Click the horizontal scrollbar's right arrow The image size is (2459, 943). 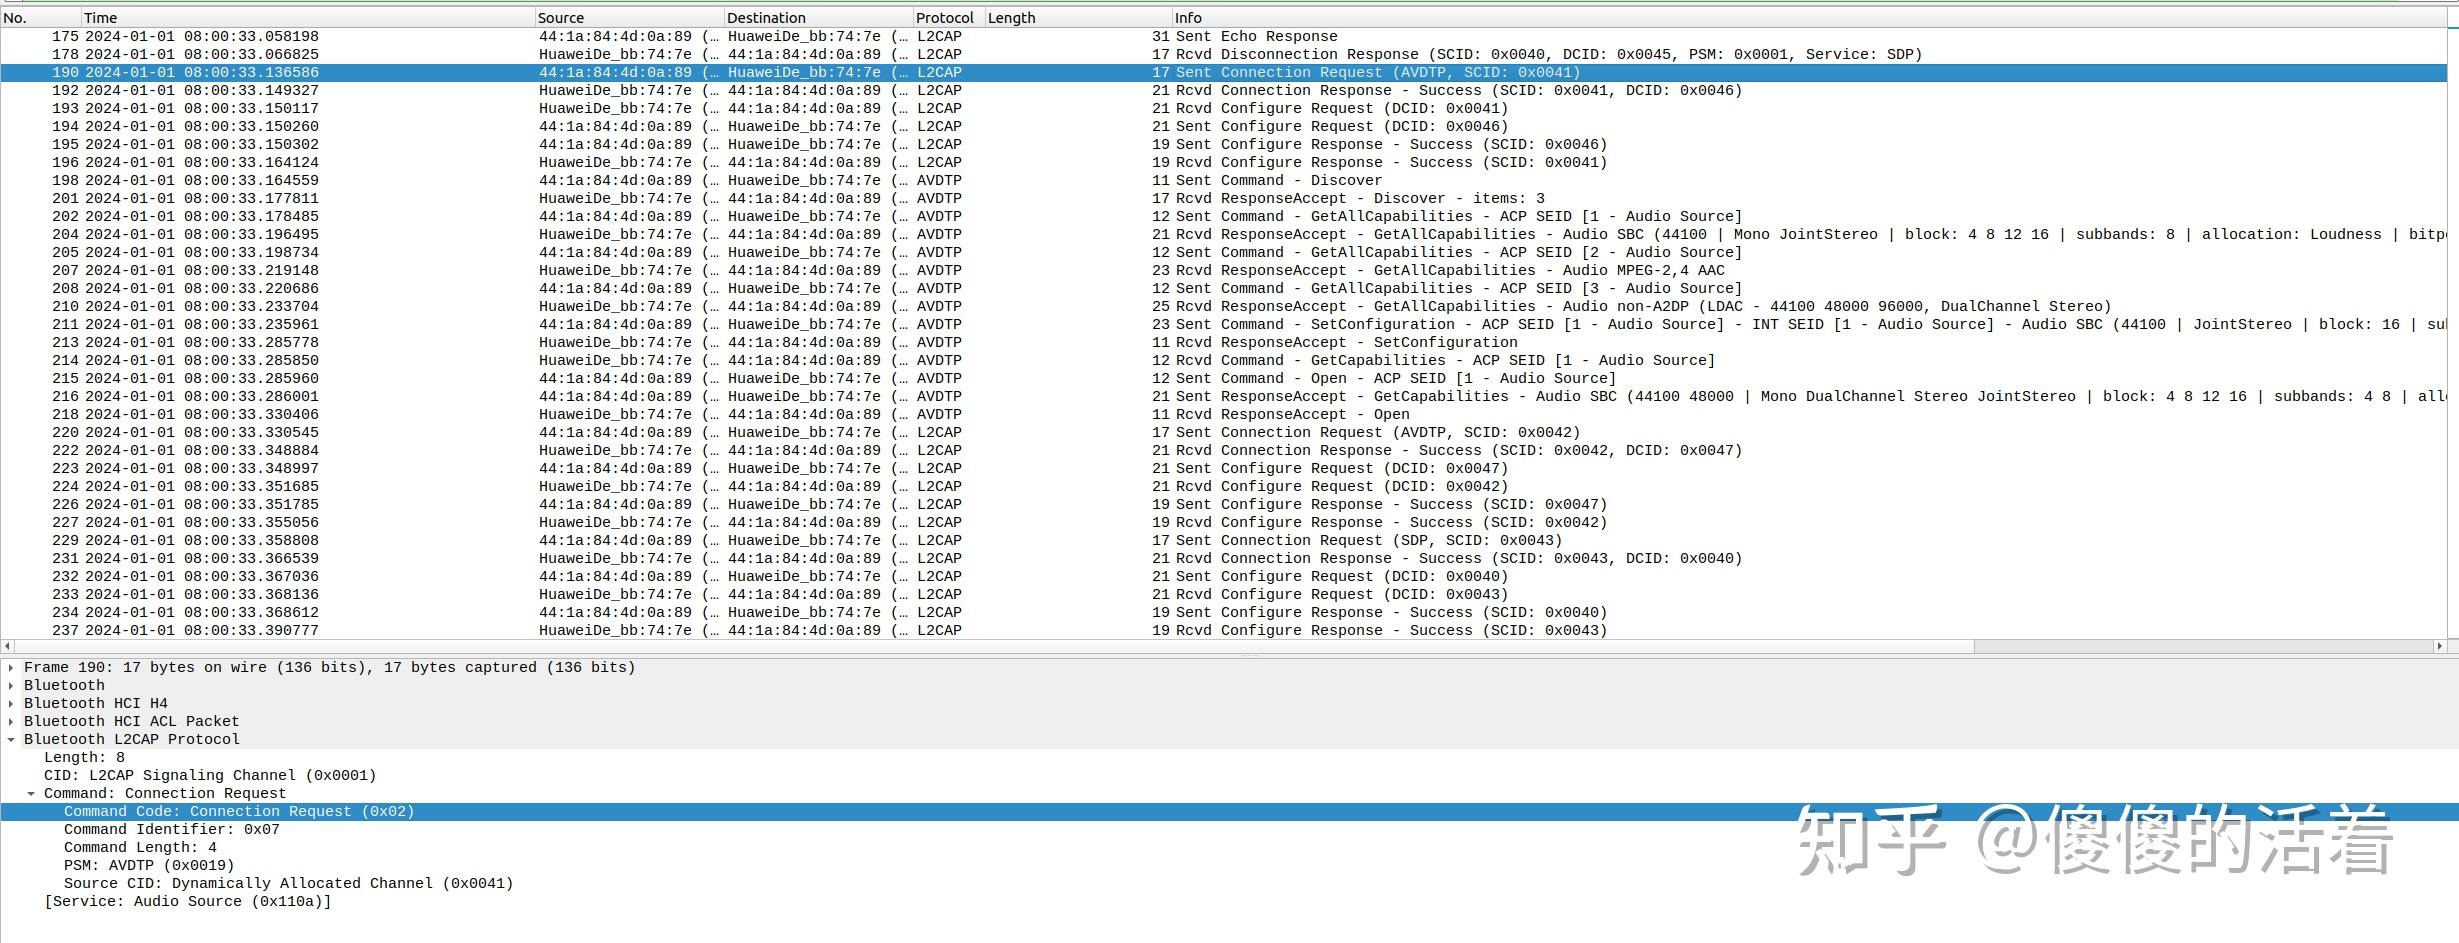2439,647
